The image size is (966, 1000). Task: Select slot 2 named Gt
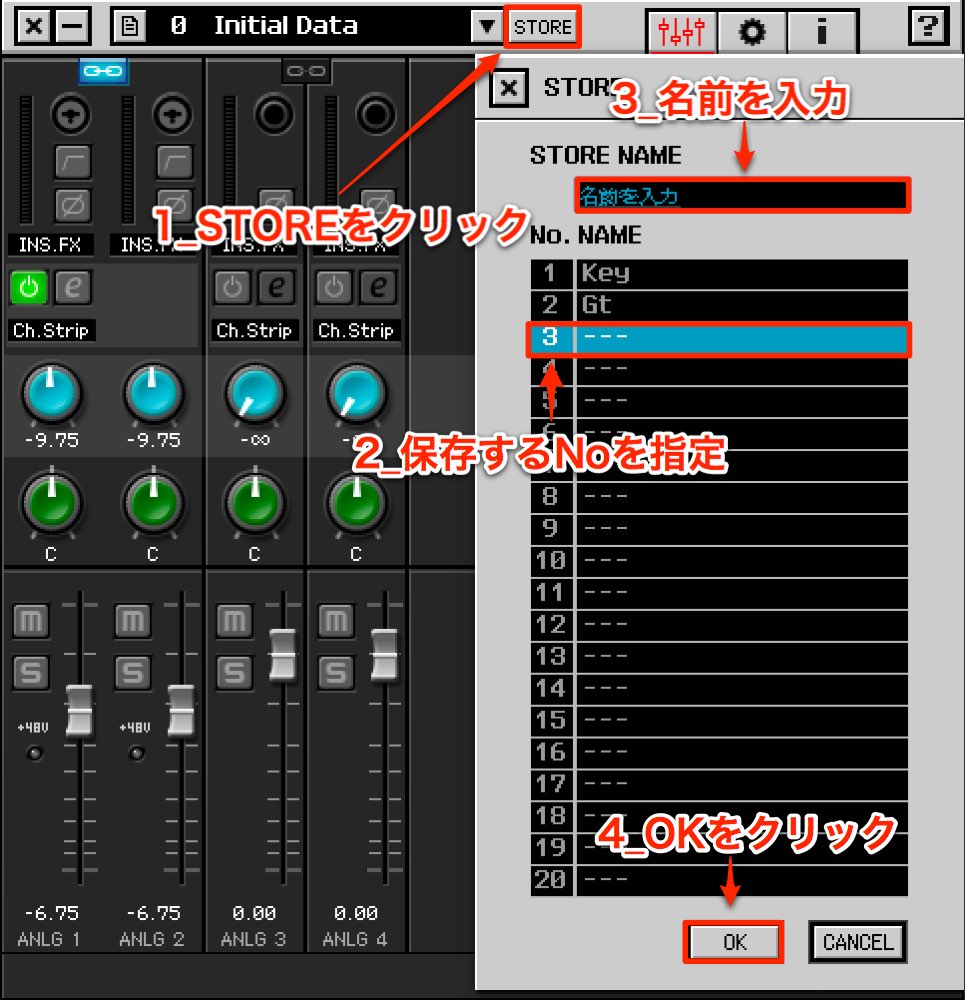pos(719,305)
